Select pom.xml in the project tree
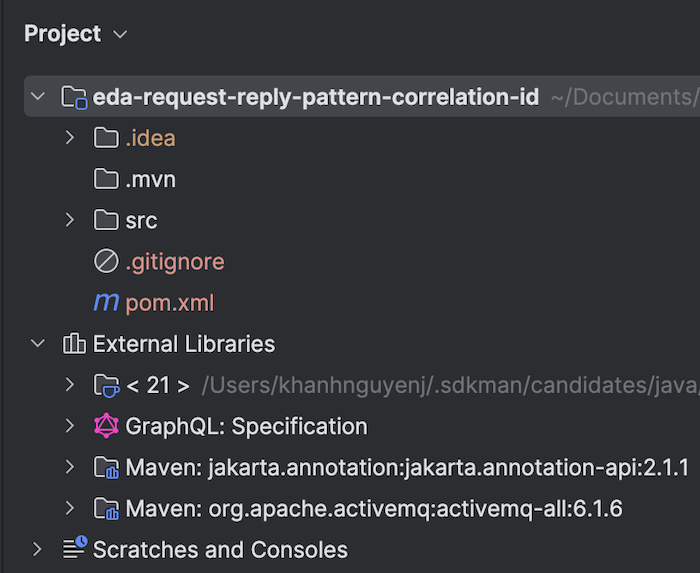Screen dimensions: 700x573 [x=170, y=303]
